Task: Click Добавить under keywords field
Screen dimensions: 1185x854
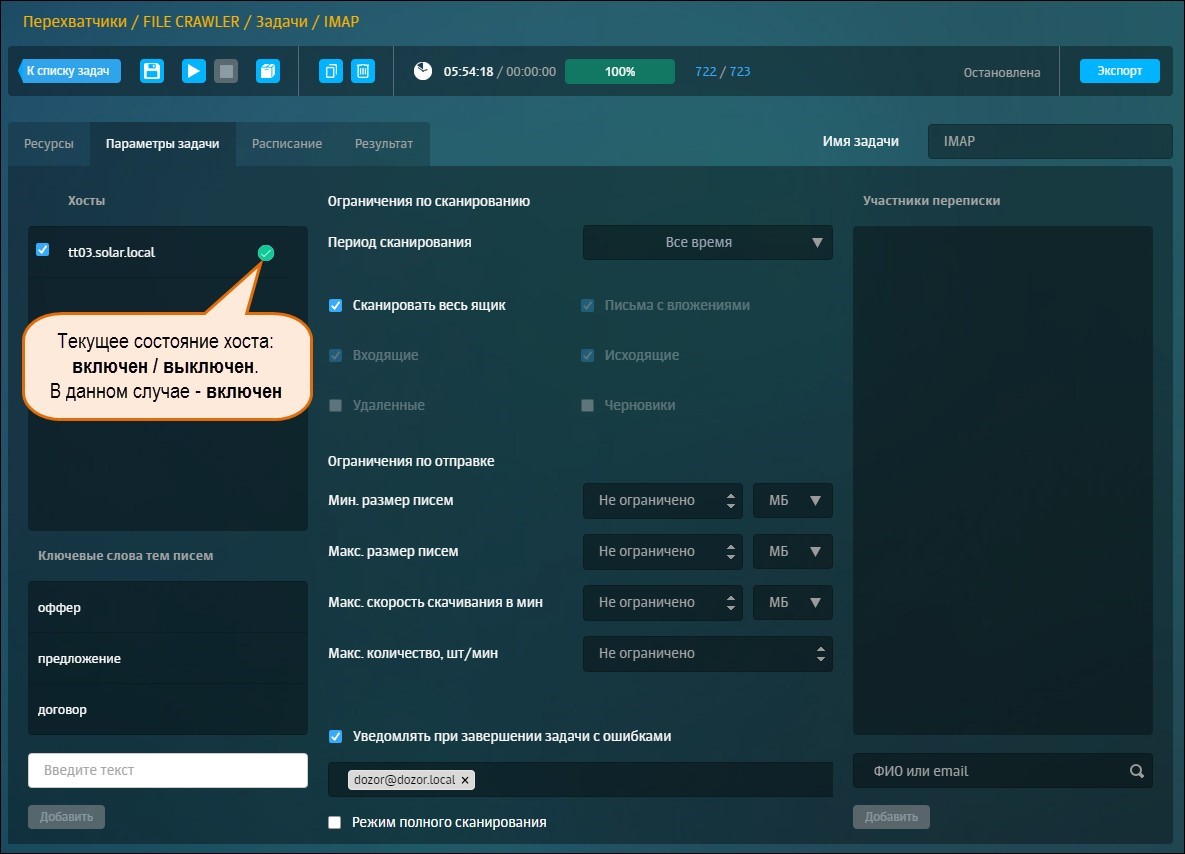Action: pos(67,816)
